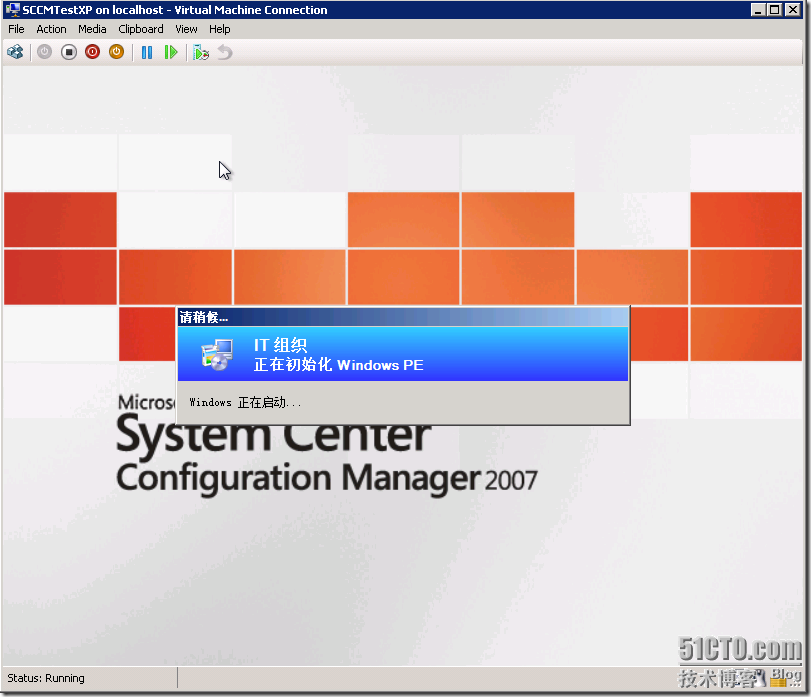Open the View menu
Image resolution: width=811 pixels, height=697 pixels.
tap(186, 29)
